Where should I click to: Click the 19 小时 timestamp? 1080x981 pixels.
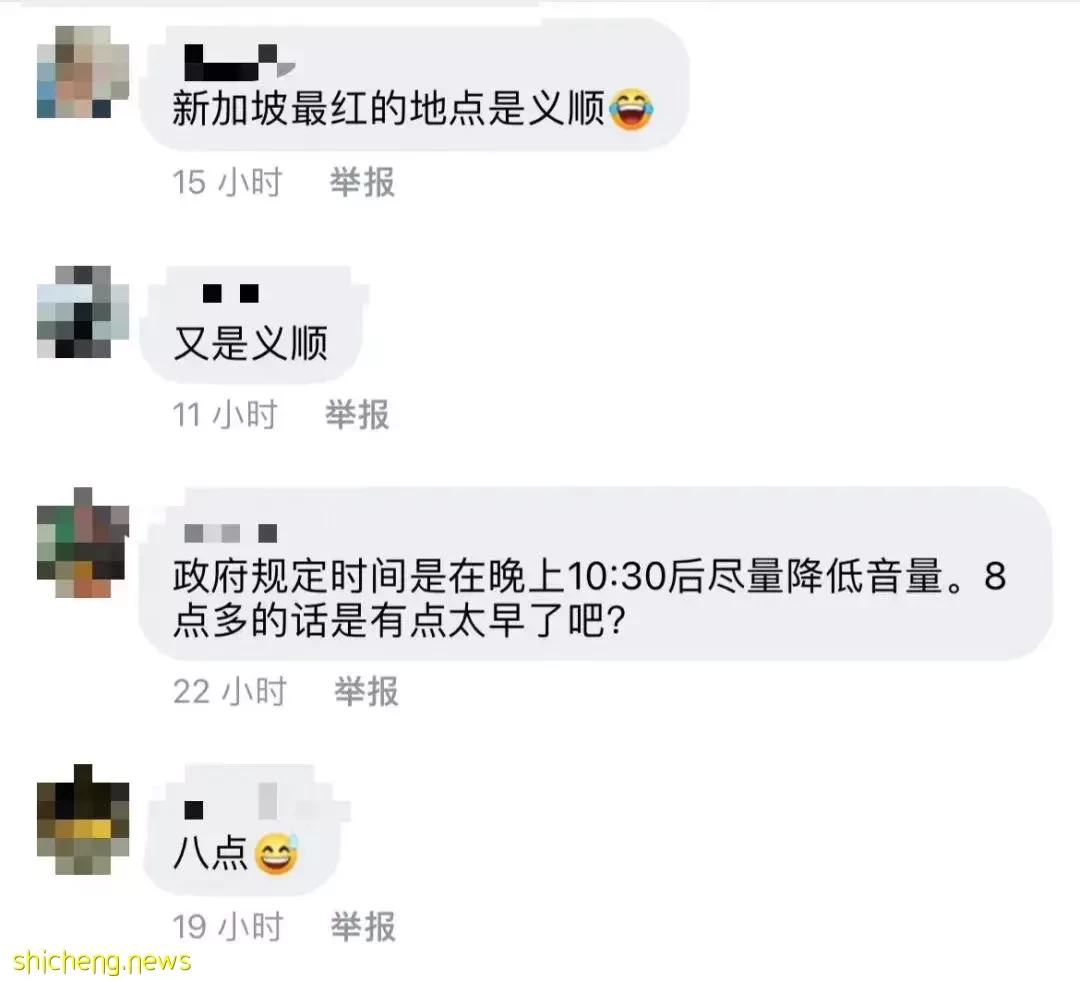click(227, 927)
